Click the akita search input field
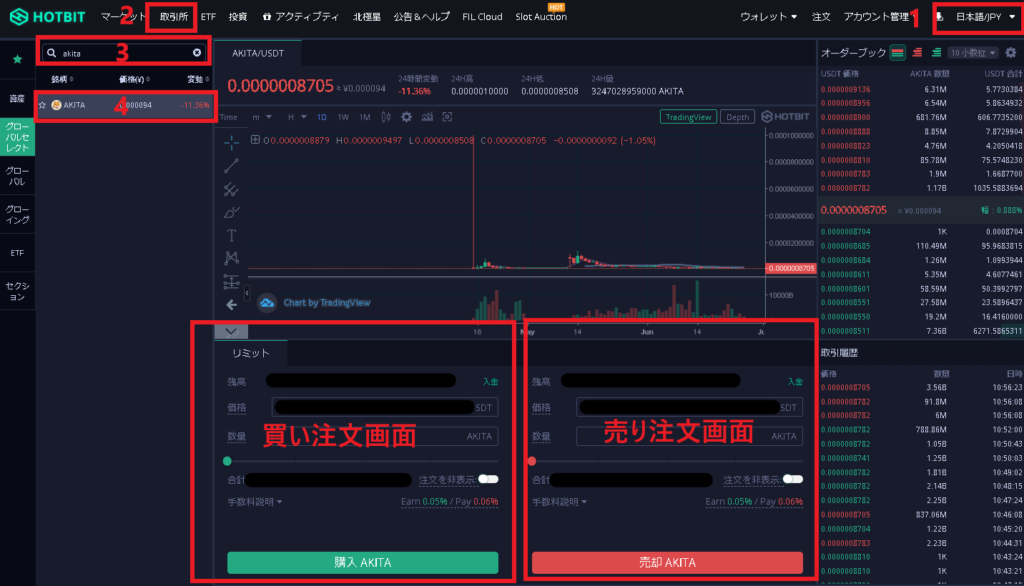Image resolution: width=1024 pixels, height=586 pixels. 123,53
